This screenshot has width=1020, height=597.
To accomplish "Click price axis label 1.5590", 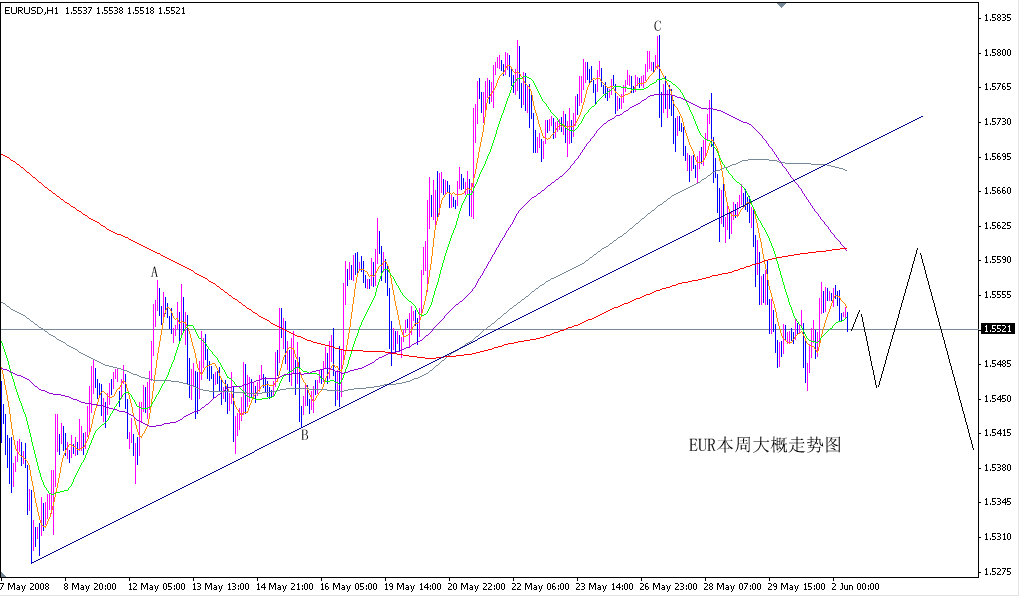I will click(x=998, y=259).
